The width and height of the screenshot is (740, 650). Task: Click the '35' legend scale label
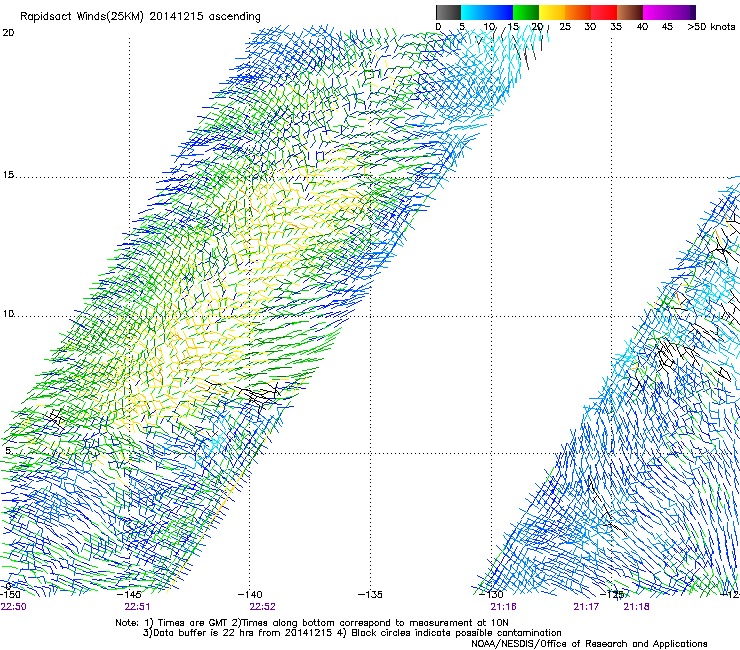tap(616, 27)
